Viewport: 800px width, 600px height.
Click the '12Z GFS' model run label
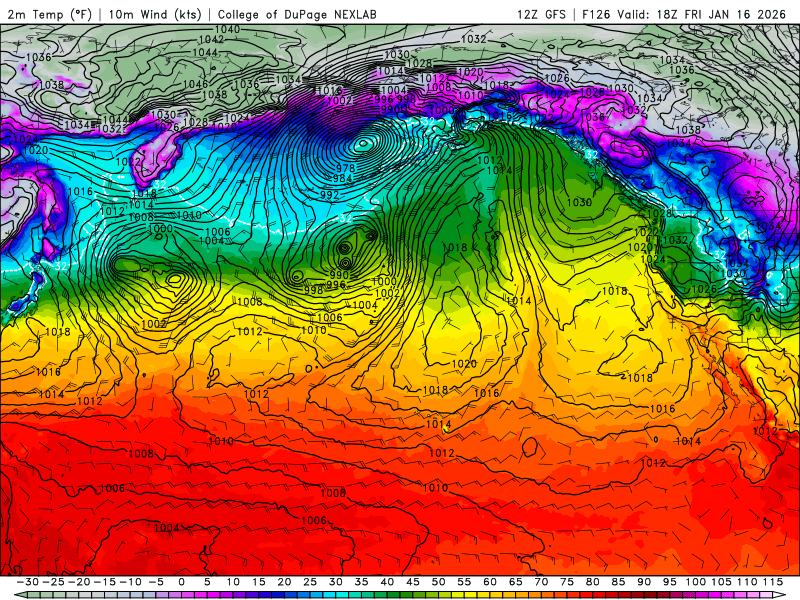(x=541, y=14)
